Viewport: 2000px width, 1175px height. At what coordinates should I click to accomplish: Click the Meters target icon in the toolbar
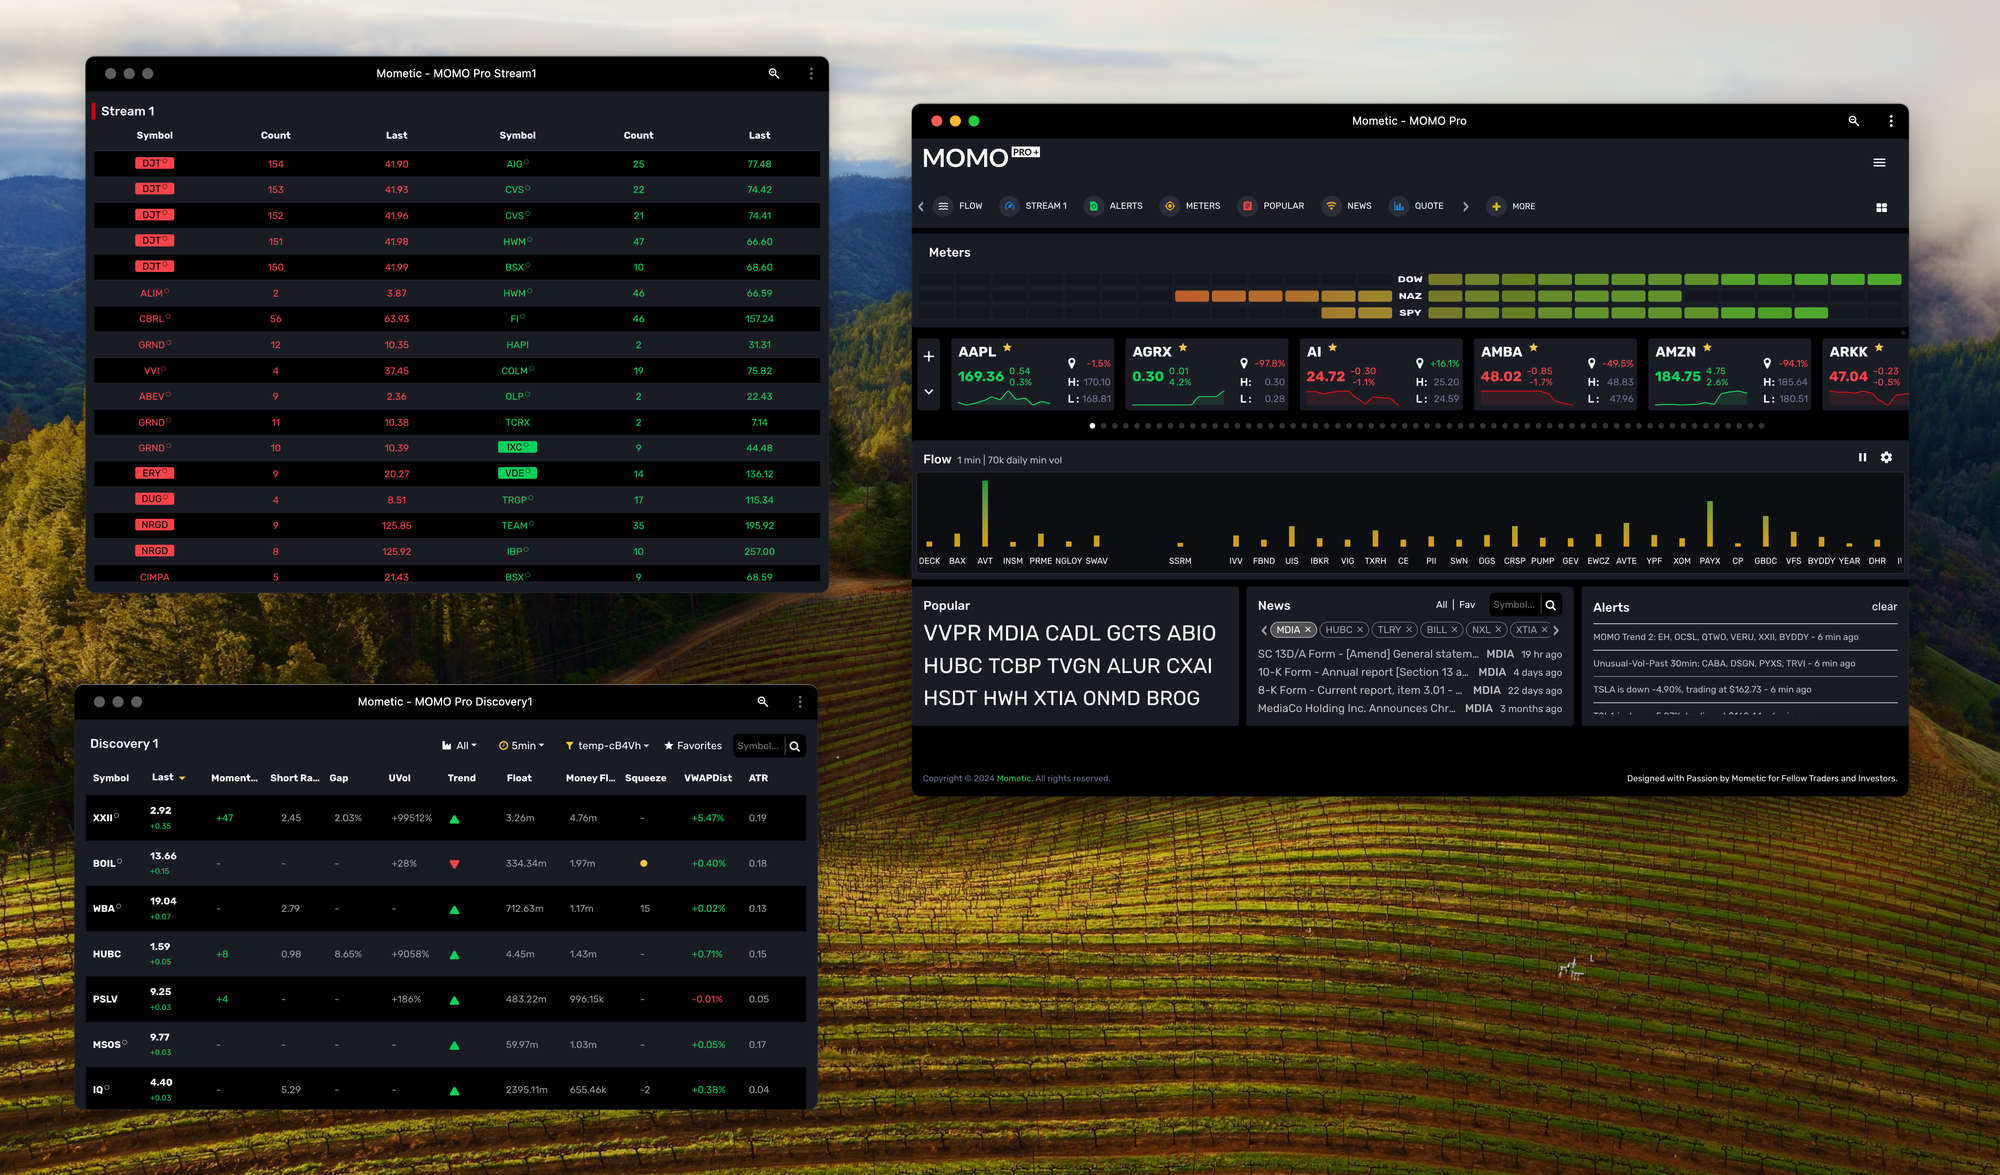1169,206
